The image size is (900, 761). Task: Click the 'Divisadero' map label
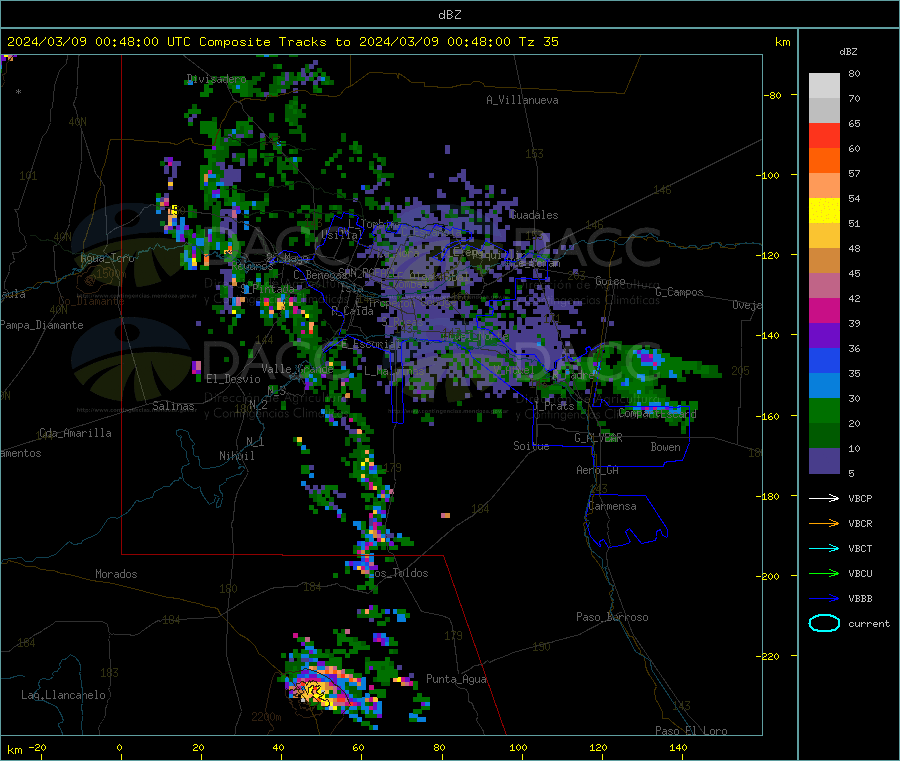click(x=216, y=79)
